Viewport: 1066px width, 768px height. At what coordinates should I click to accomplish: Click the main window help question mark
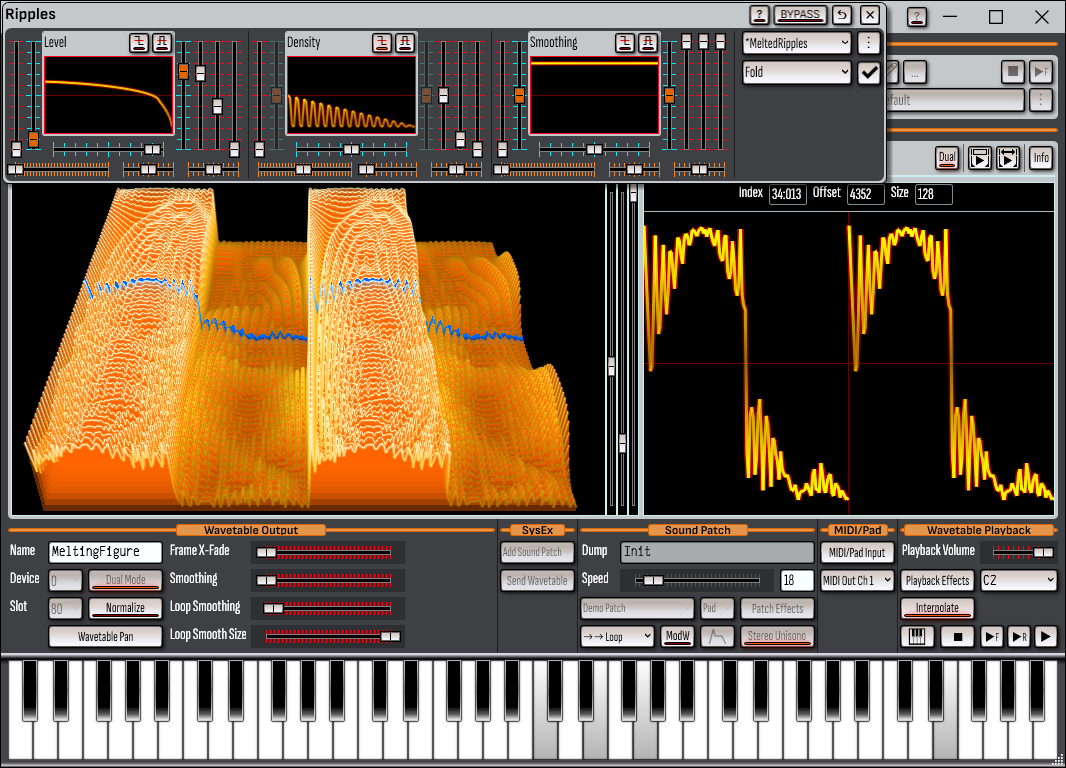pyautogui.click(x=916, y=17)
